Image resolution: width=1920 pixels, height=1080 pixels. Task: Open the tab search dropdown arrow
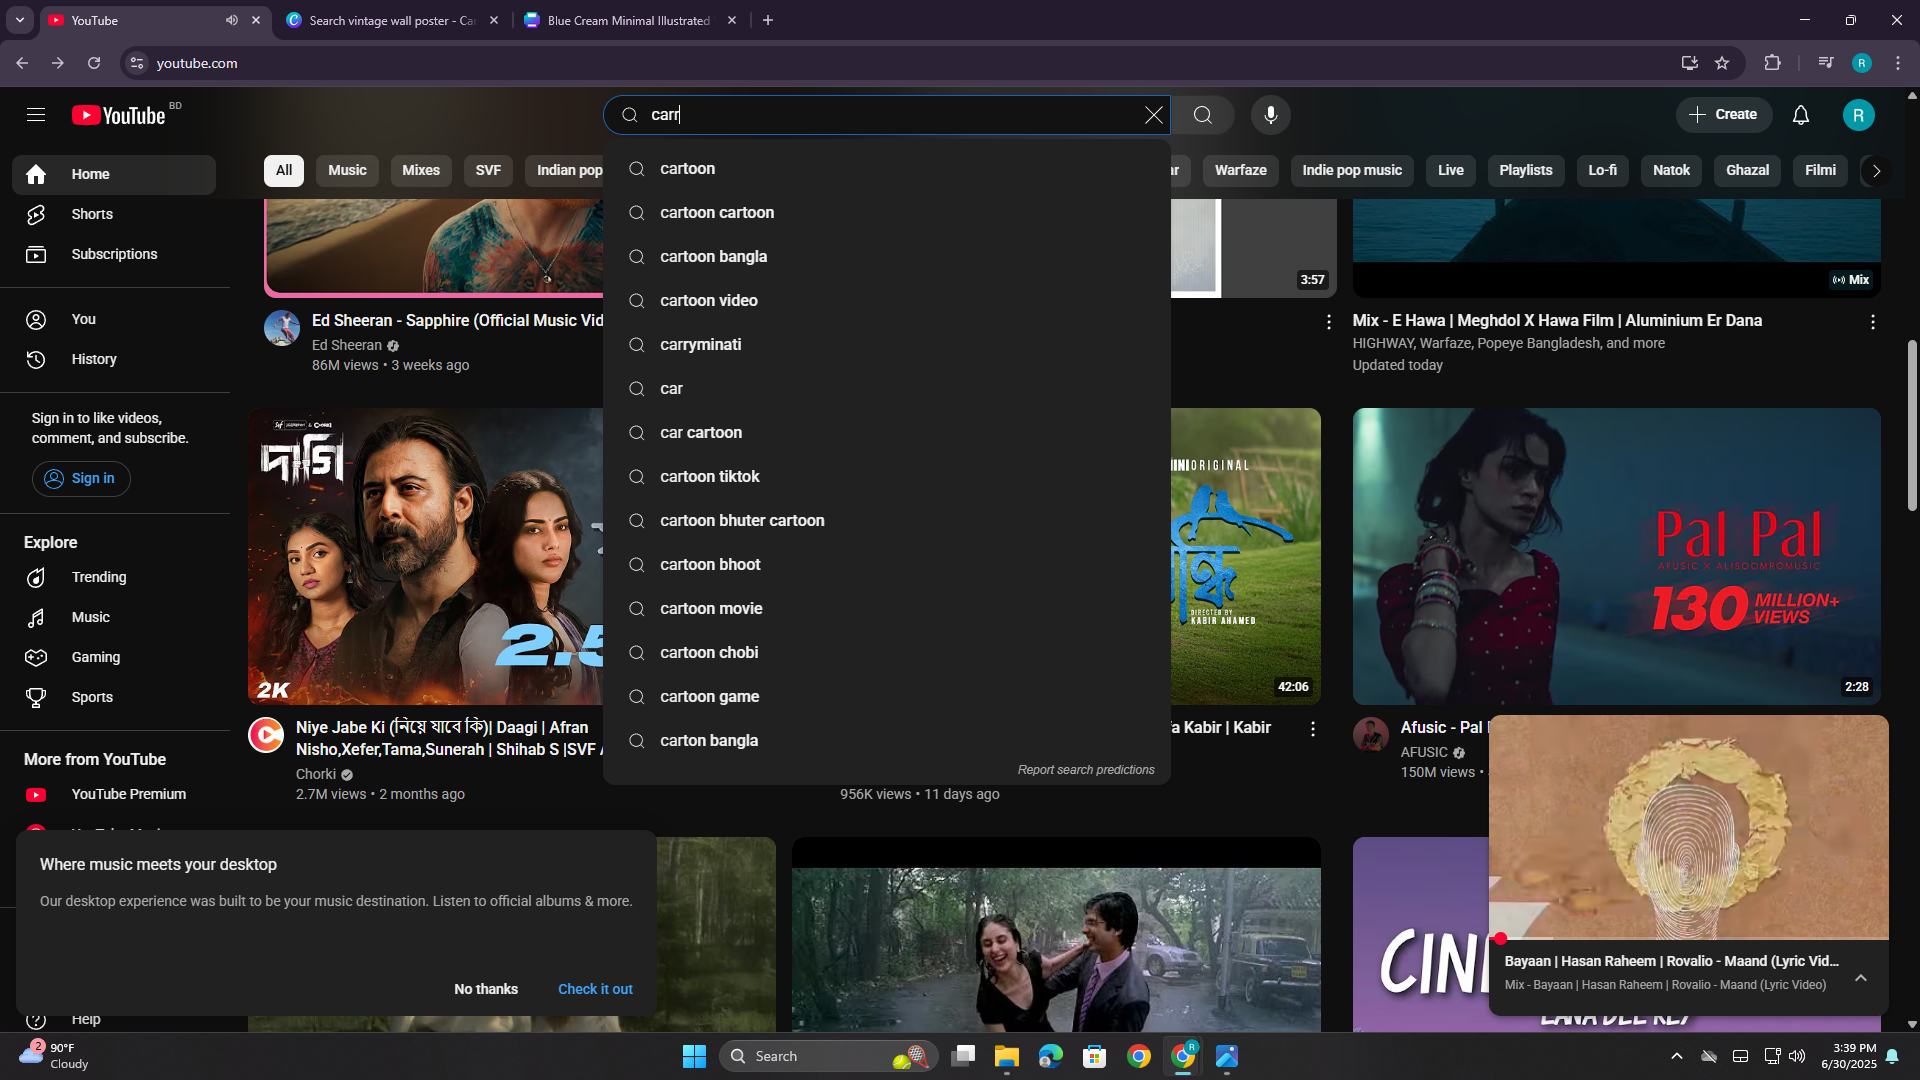click(20, 20)
